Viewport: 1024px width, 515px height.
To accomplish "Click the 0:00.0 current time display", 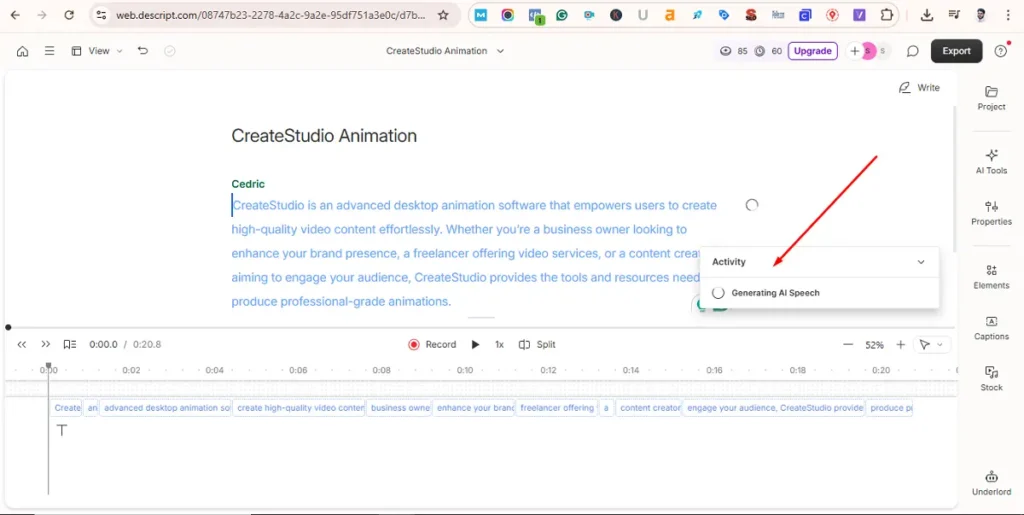I will [103, 345].
